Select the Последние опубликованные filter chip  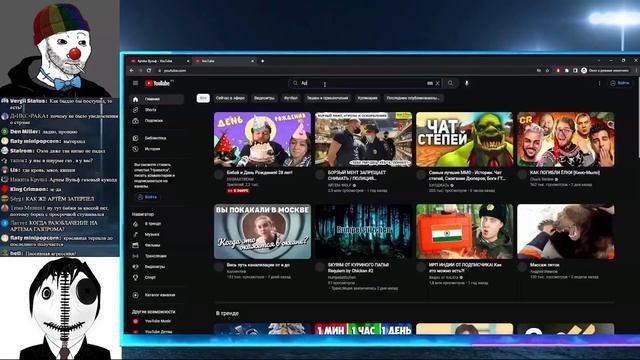click(x=413, y=98)
